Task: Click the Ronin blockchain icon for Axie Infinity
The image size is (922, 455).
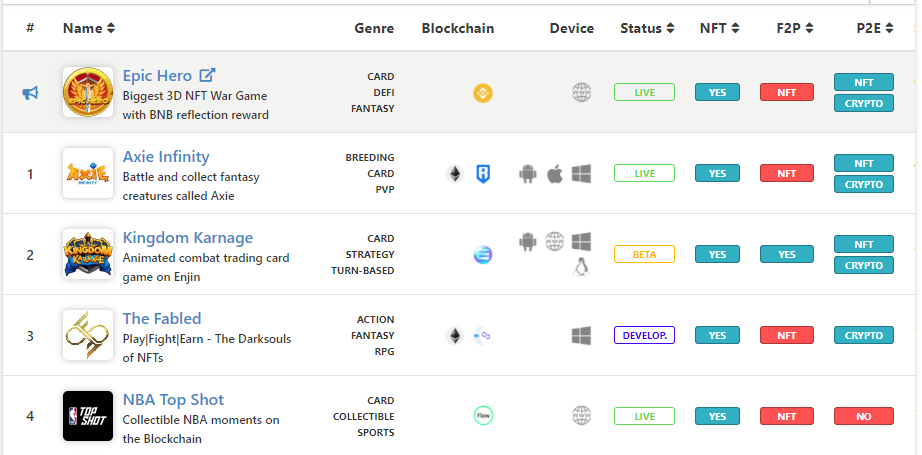Action: [x=483, y=173]
